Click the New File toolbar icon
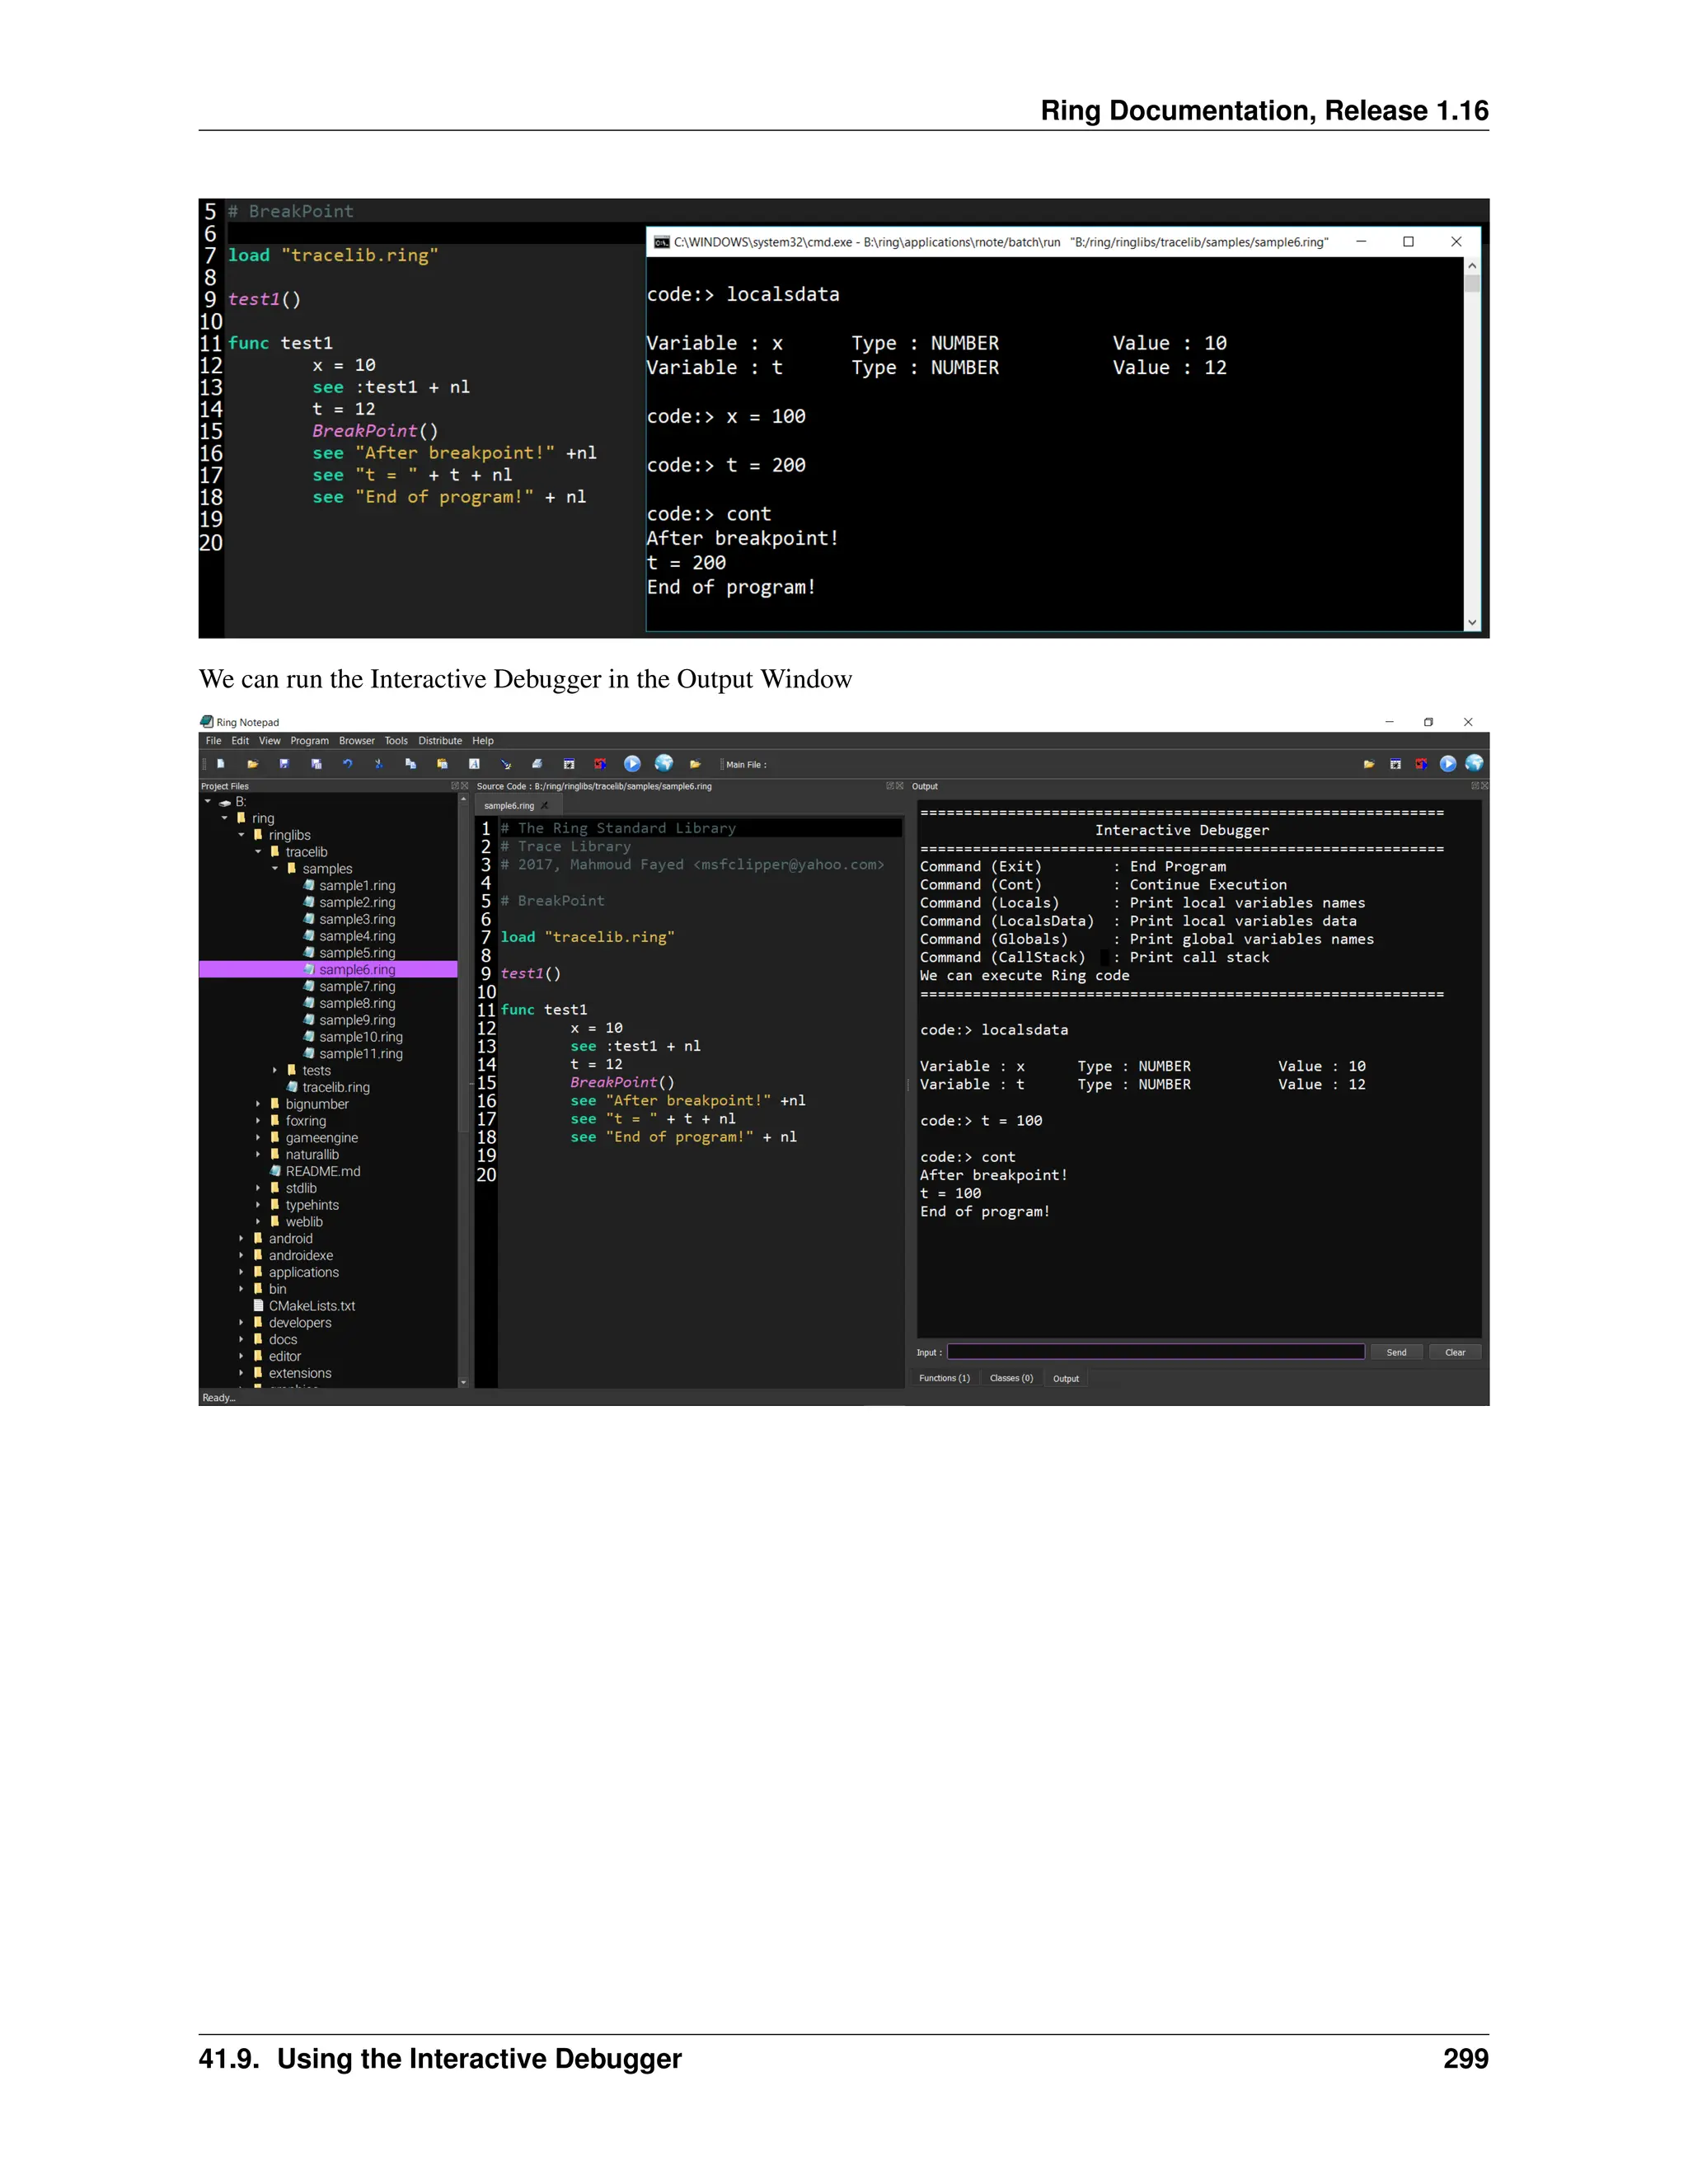Image resolution: width=1688 pixels, height=2184 pixels. coord(220,764)
